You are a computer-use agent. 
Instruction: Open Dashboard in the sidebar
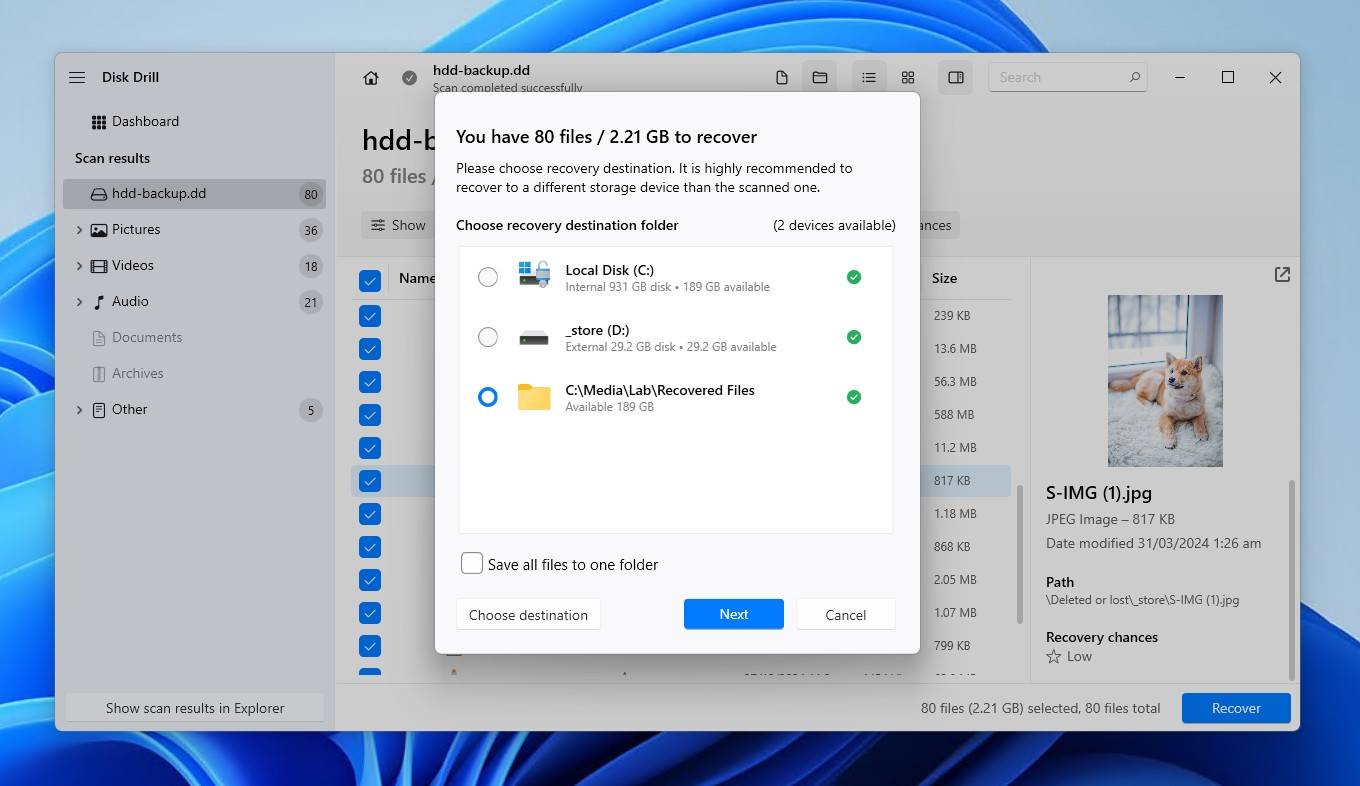pyautogui.click(x=145, y=121)
